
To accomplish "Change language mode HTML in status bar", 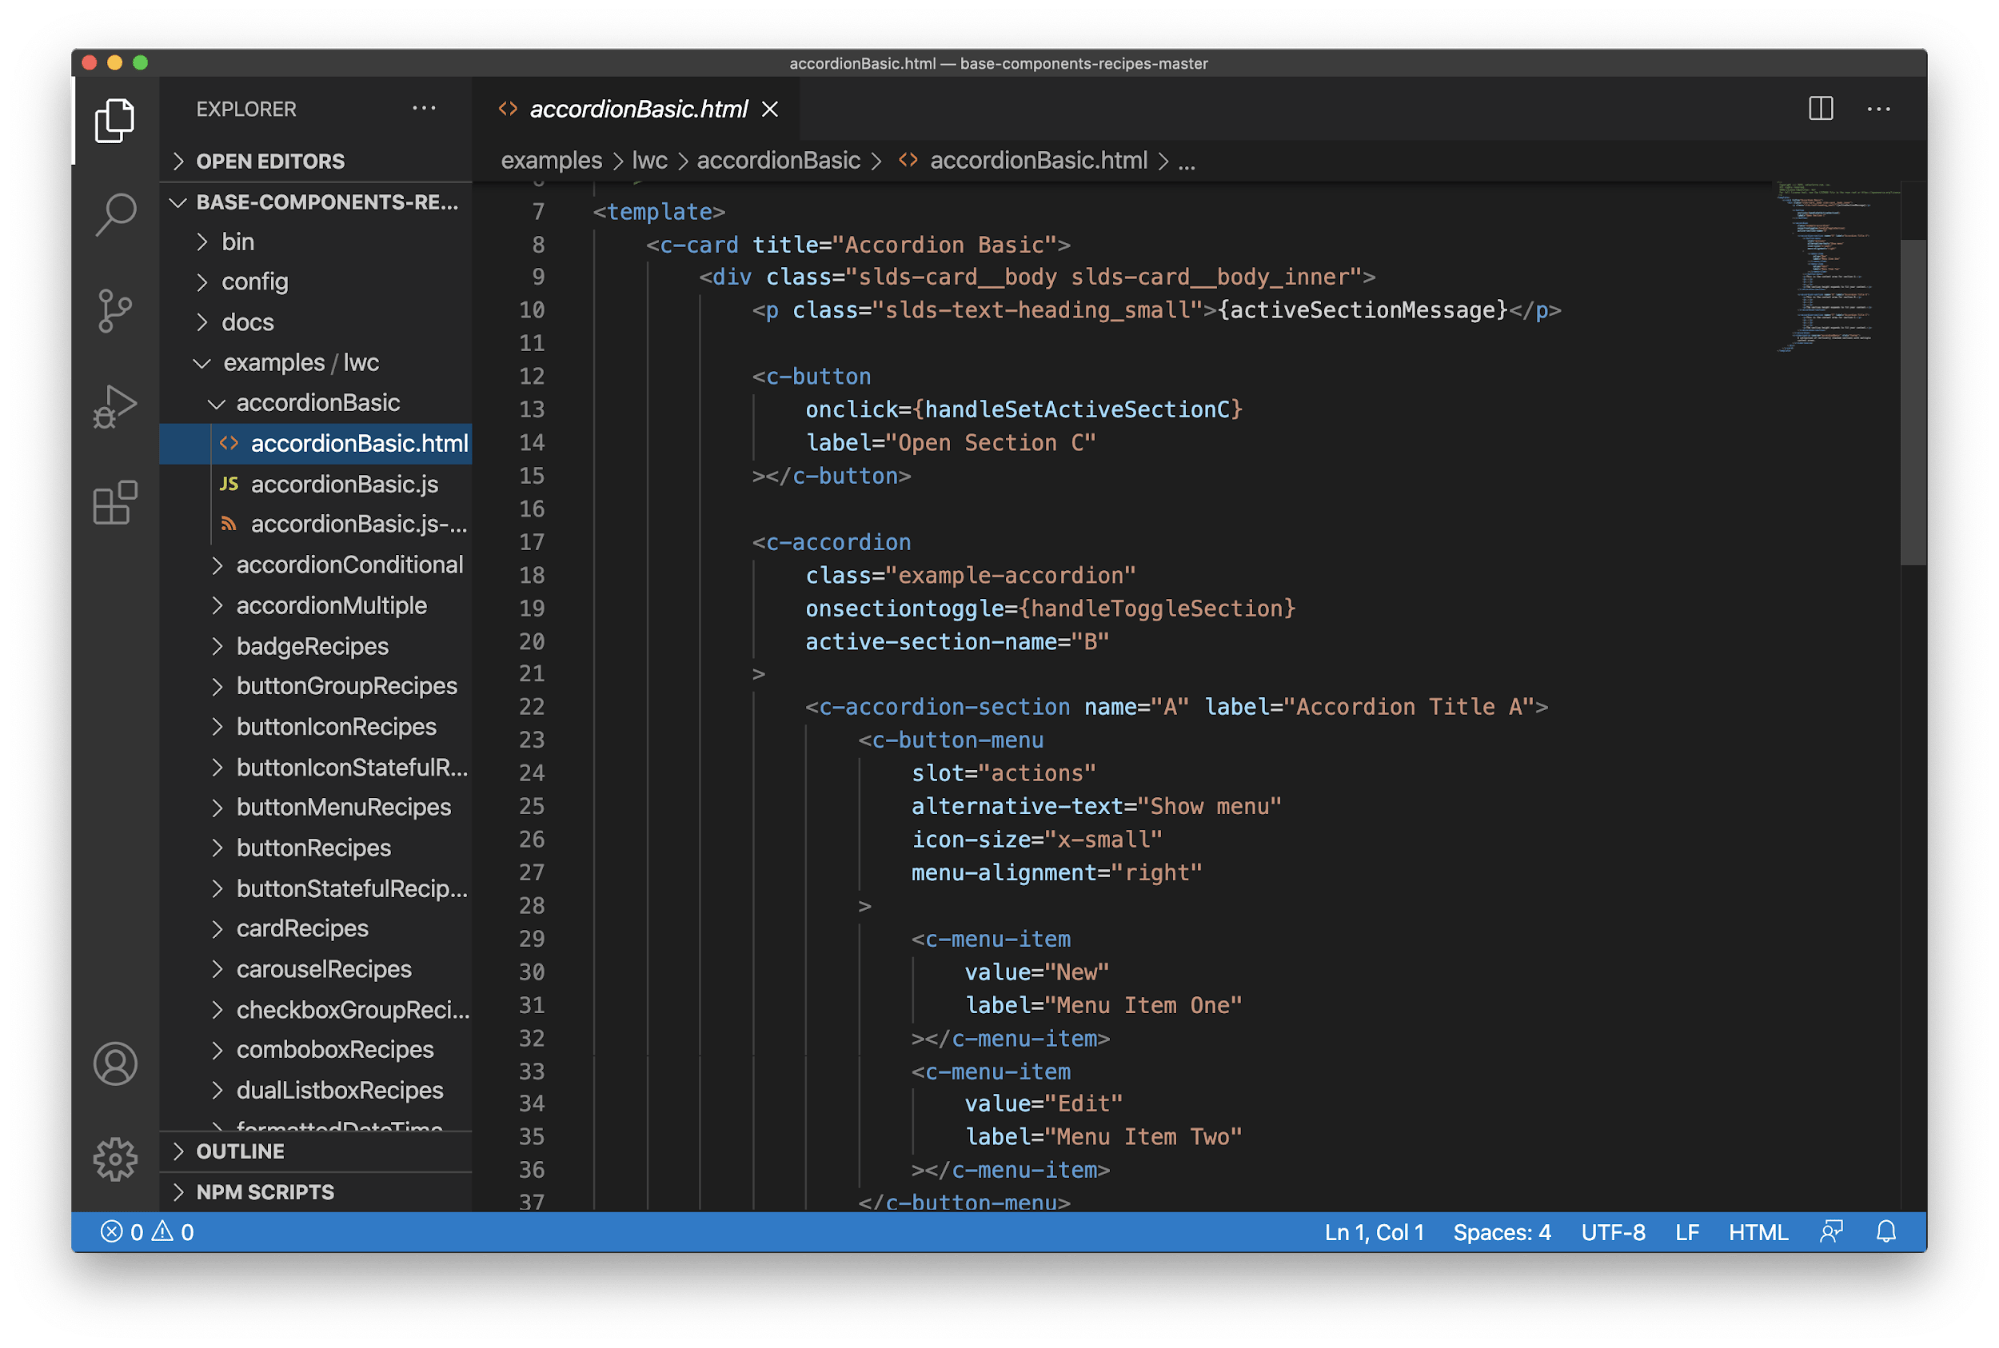I will point(1758,1232).
